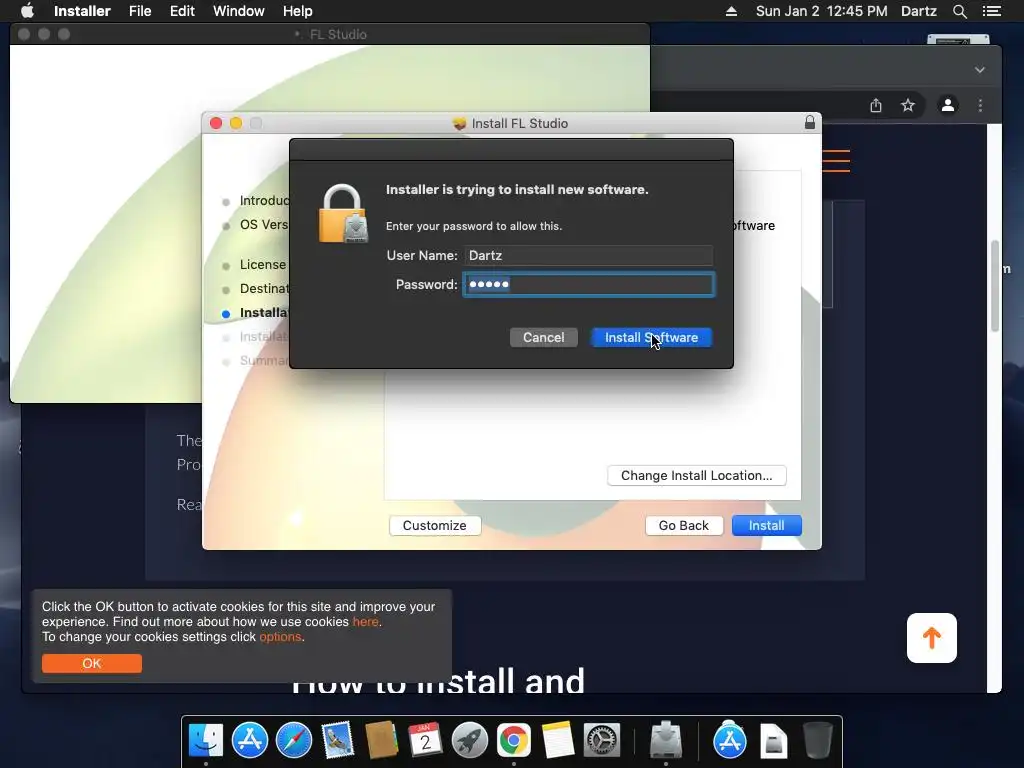Screen dimensions: 1024x768
Task: Open Notification Center list icon
Action: (991, 11)
